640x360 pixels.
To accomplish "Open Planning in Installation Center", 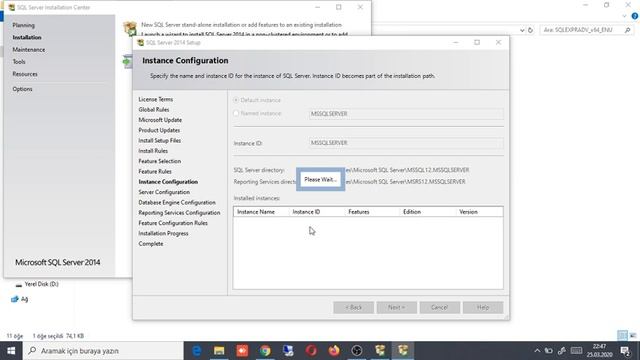I will click(23, 25).
